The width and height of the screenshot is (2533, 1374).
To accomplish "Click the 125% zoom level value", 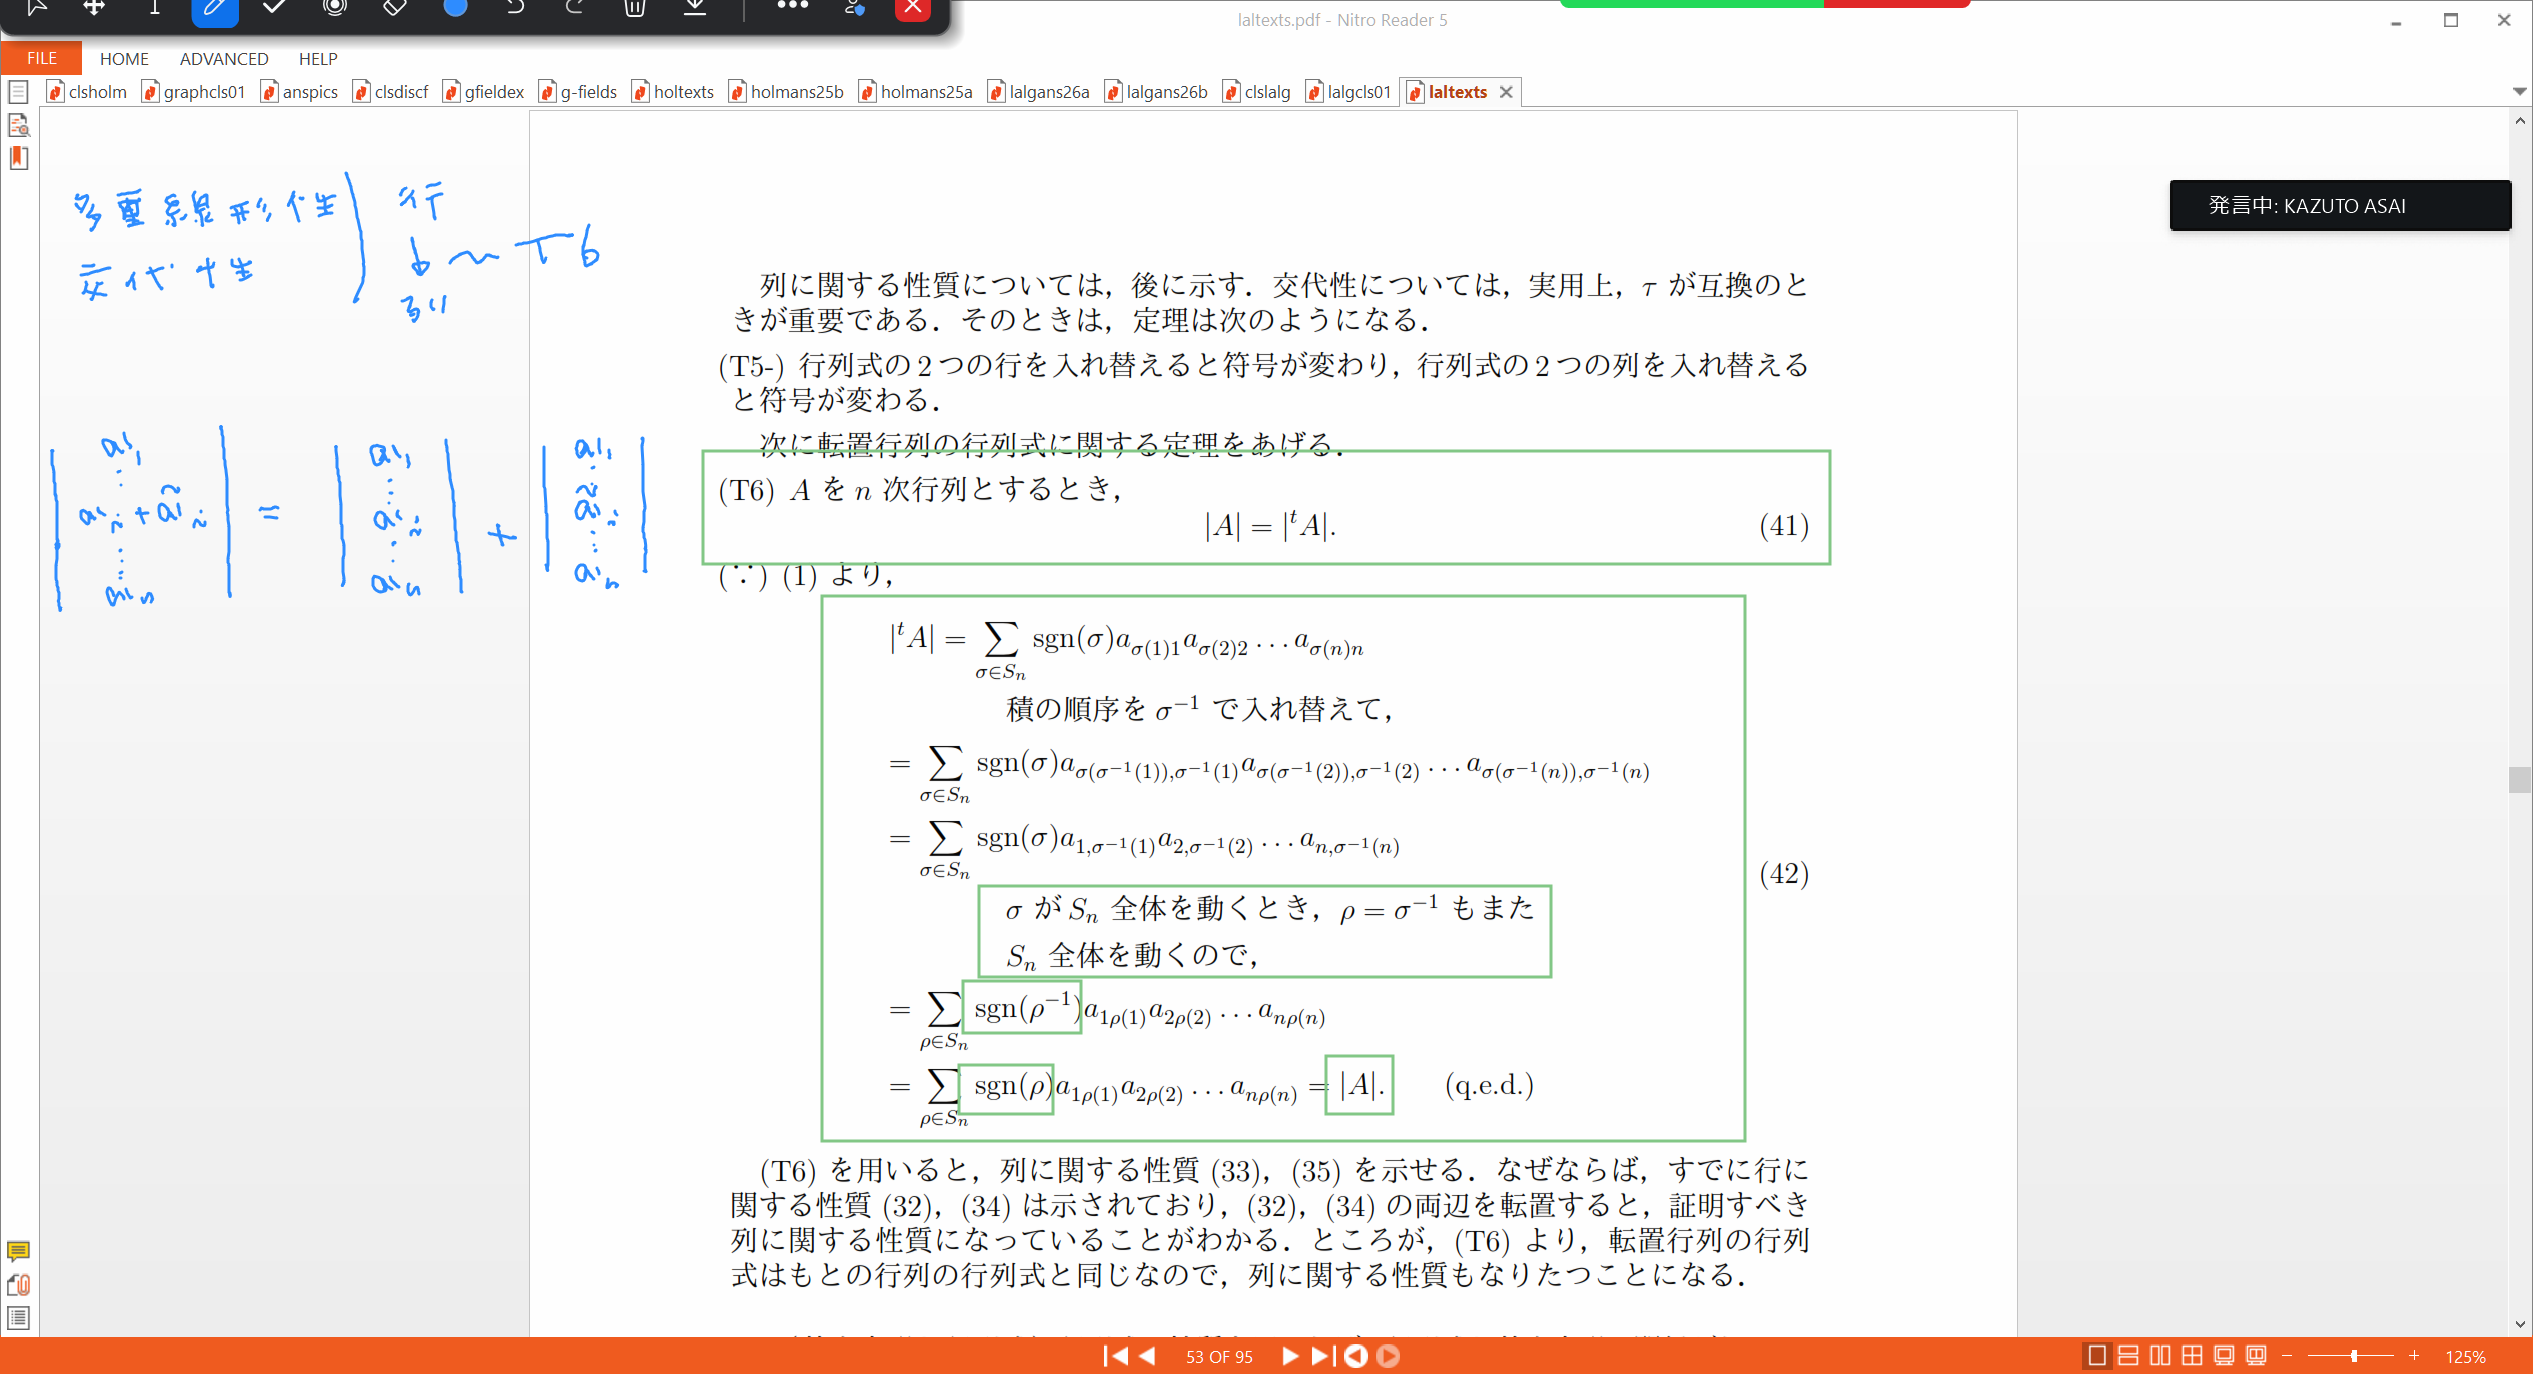I will pos(2465,1357).
